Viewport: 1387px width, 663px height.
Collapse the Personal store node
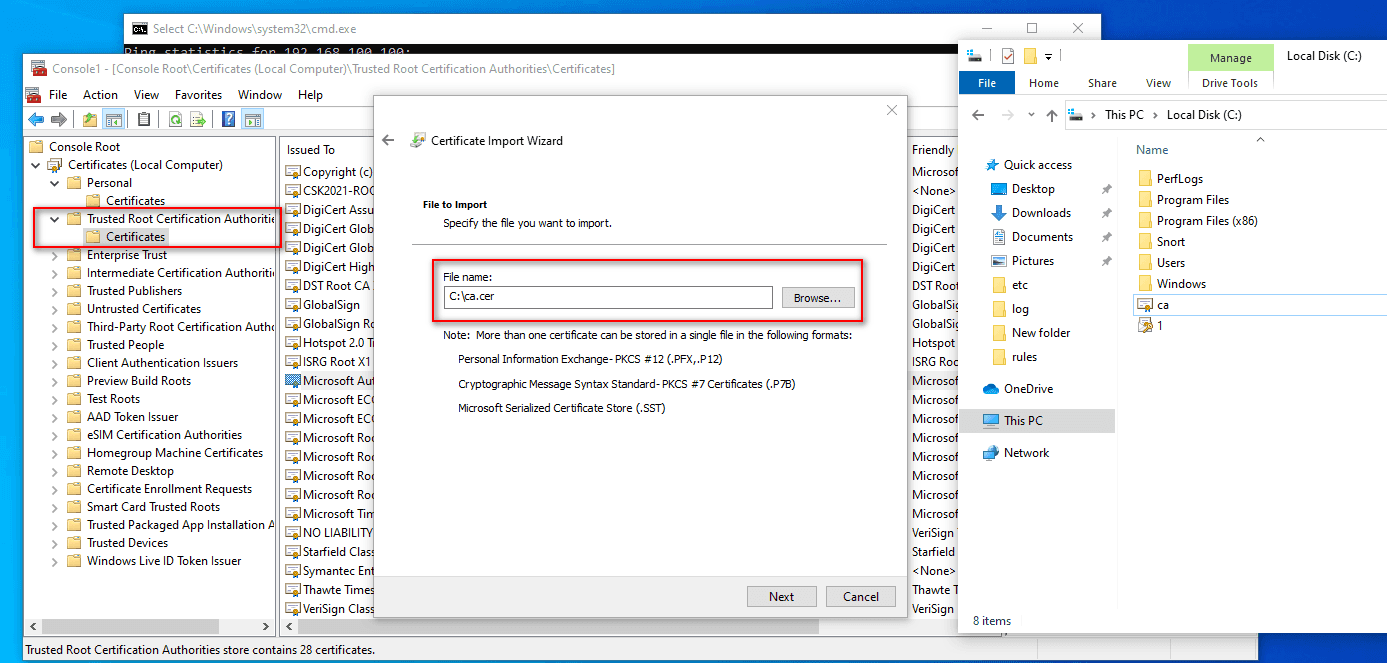(x=55, y=183)
